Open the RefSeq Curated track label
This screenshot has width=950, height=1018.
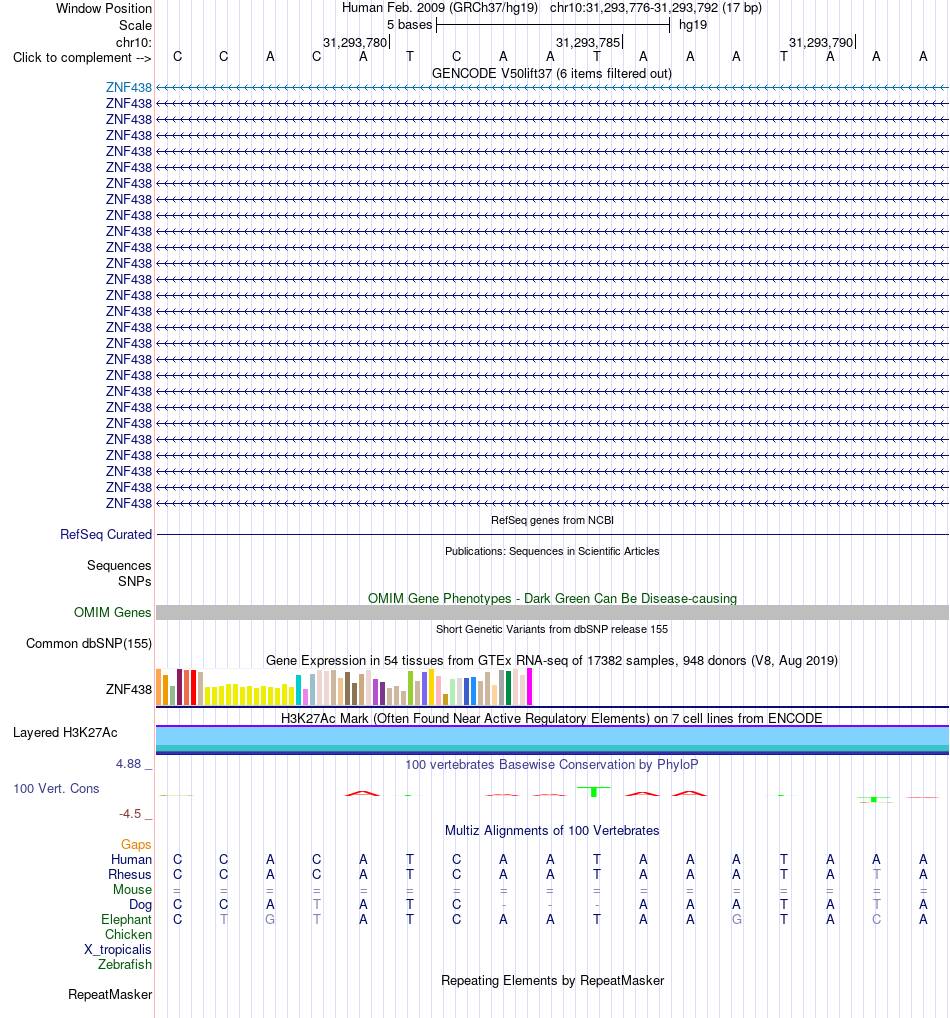coord(106,534)
